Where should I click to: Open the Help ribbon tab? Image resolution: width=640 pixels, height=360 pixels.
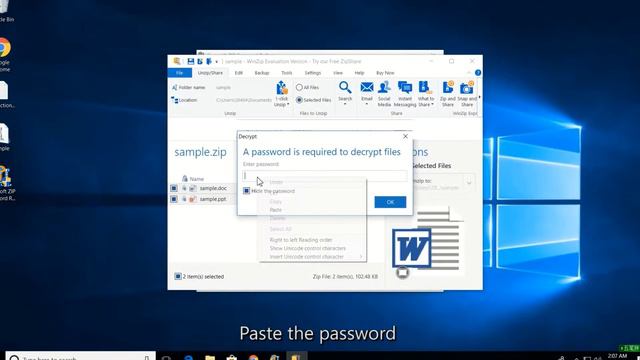tap(359, 73)
